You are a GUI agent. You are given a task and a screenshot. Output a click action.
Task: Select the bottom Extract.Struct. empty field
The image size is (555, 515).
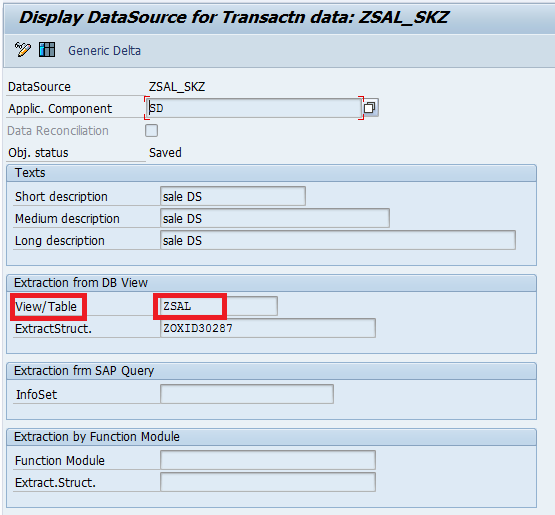click(268, 482)
